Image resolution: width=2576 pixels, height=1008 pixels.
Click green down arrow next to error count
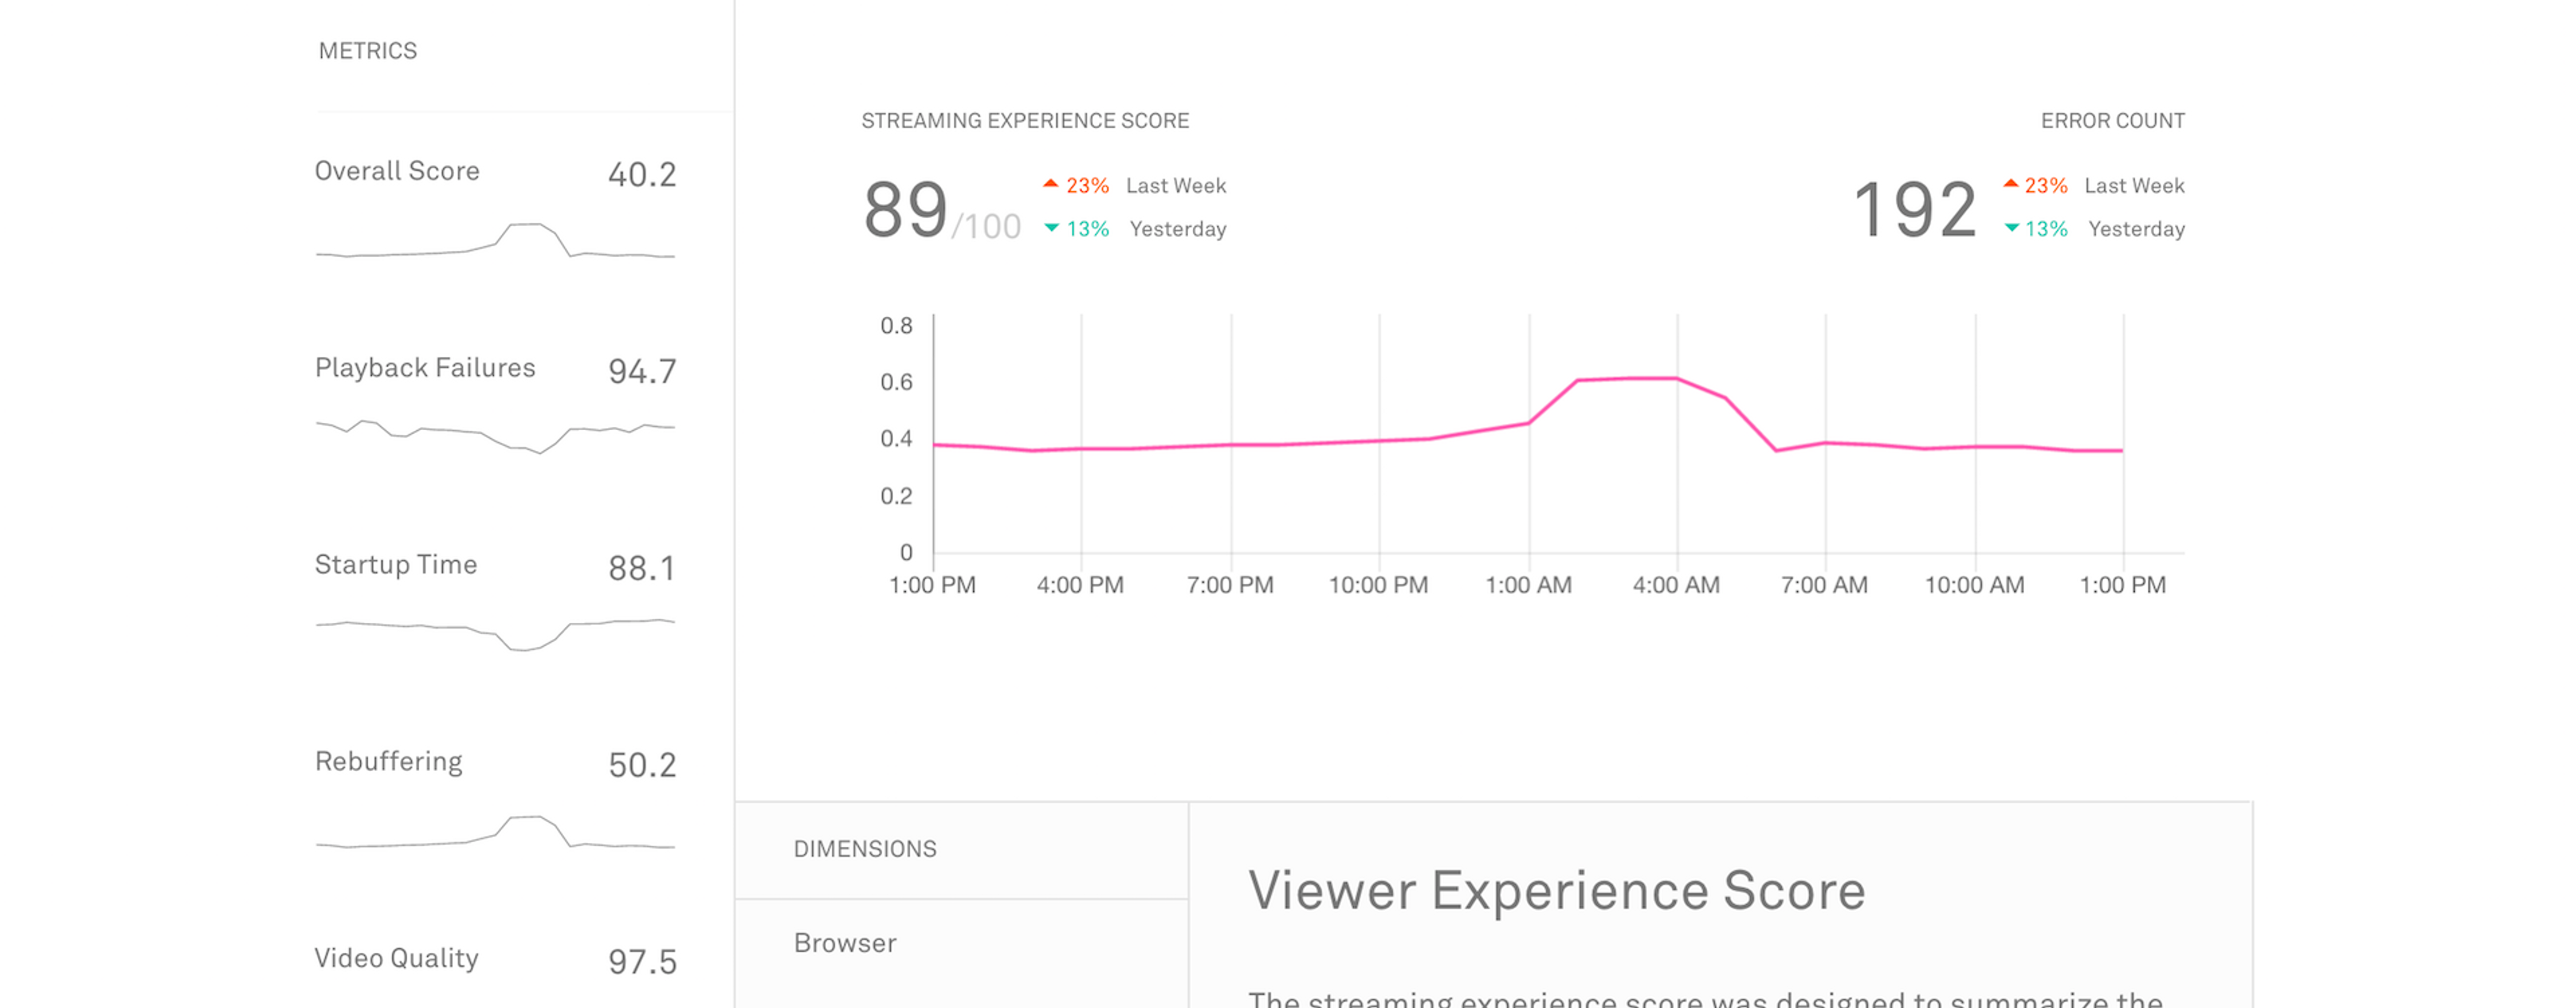2011,228
